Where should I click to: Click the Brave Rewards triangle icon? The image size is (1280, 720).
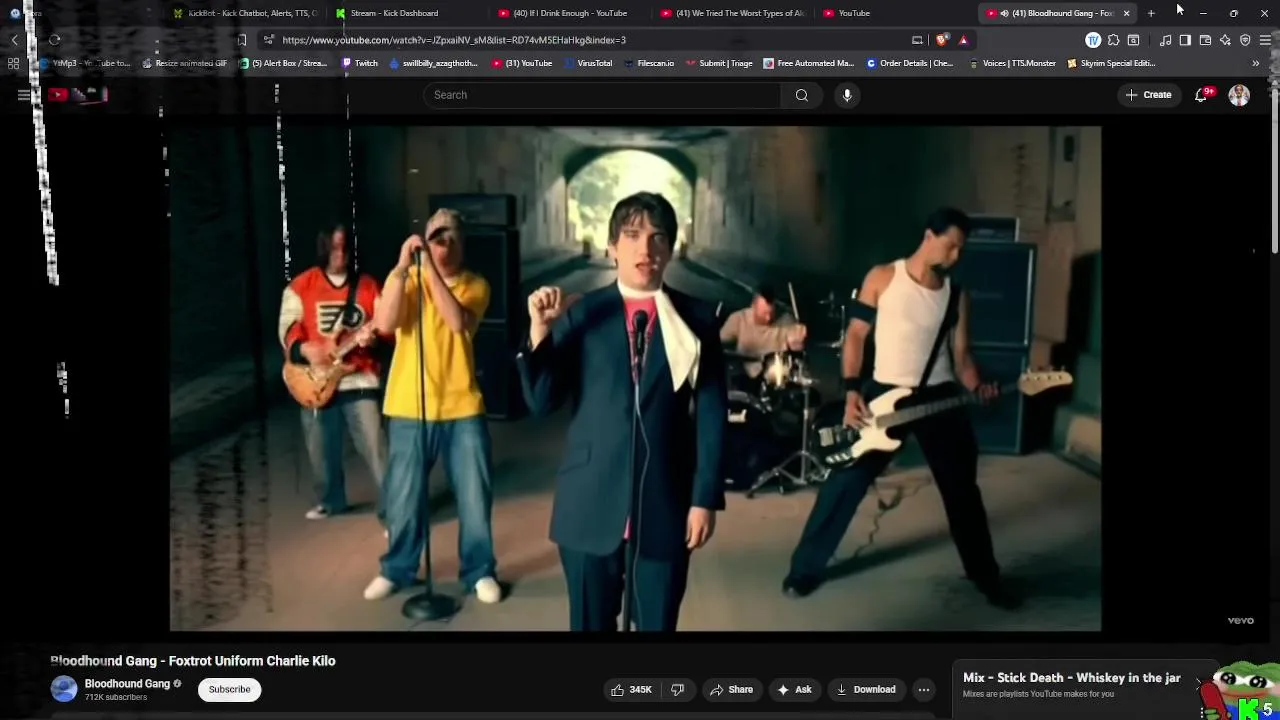pos(963,40)
